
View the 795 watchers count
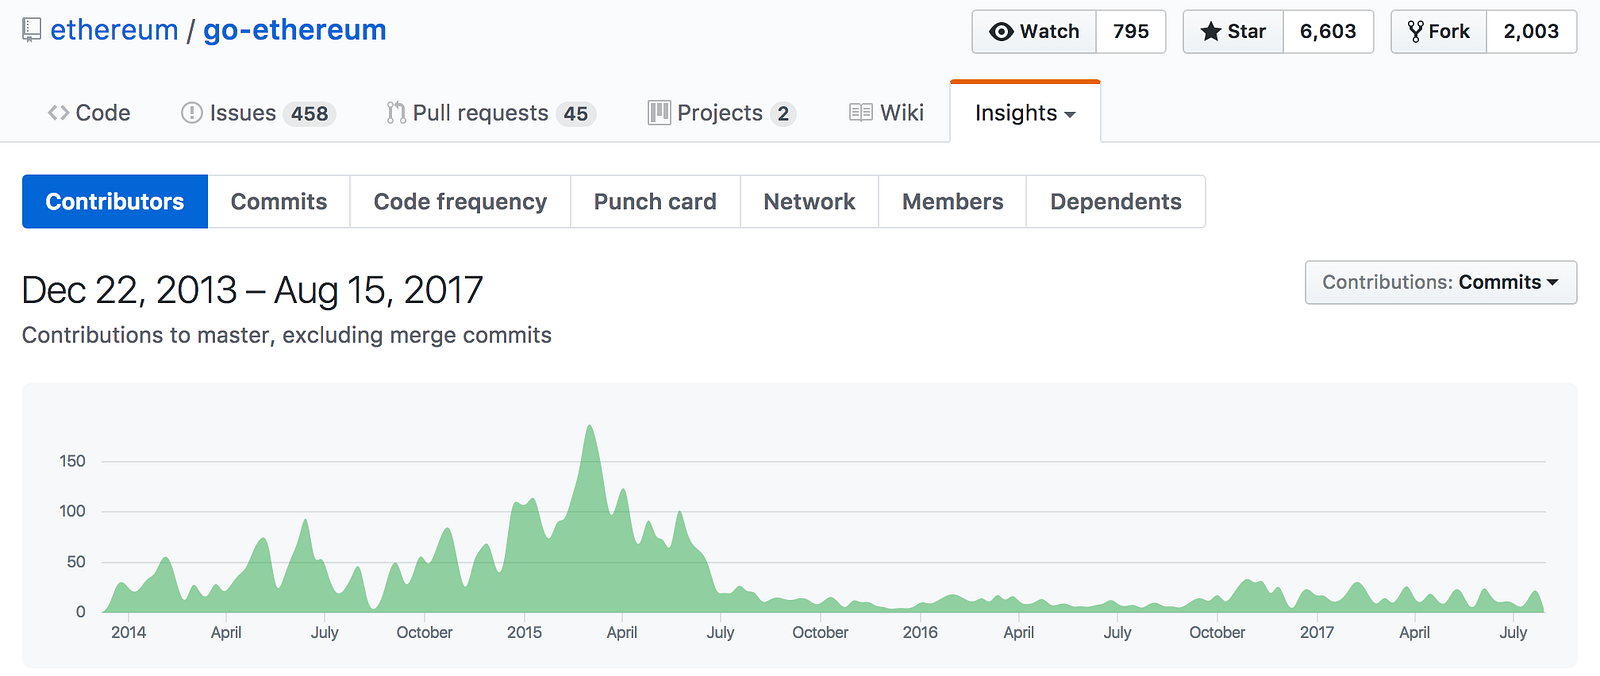1131,32
